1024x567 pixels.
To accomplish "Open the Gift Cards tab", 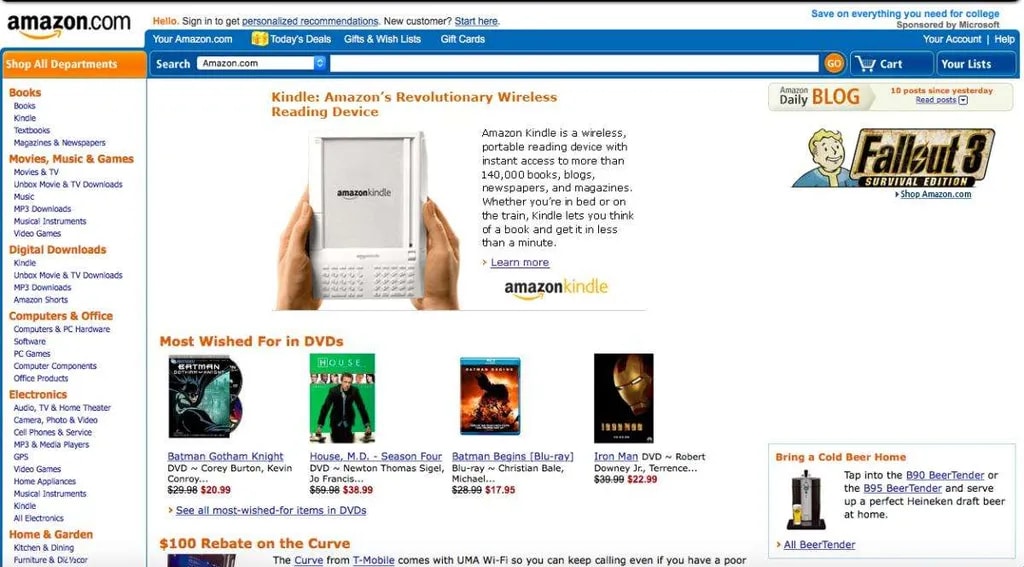I will (462, 39).
